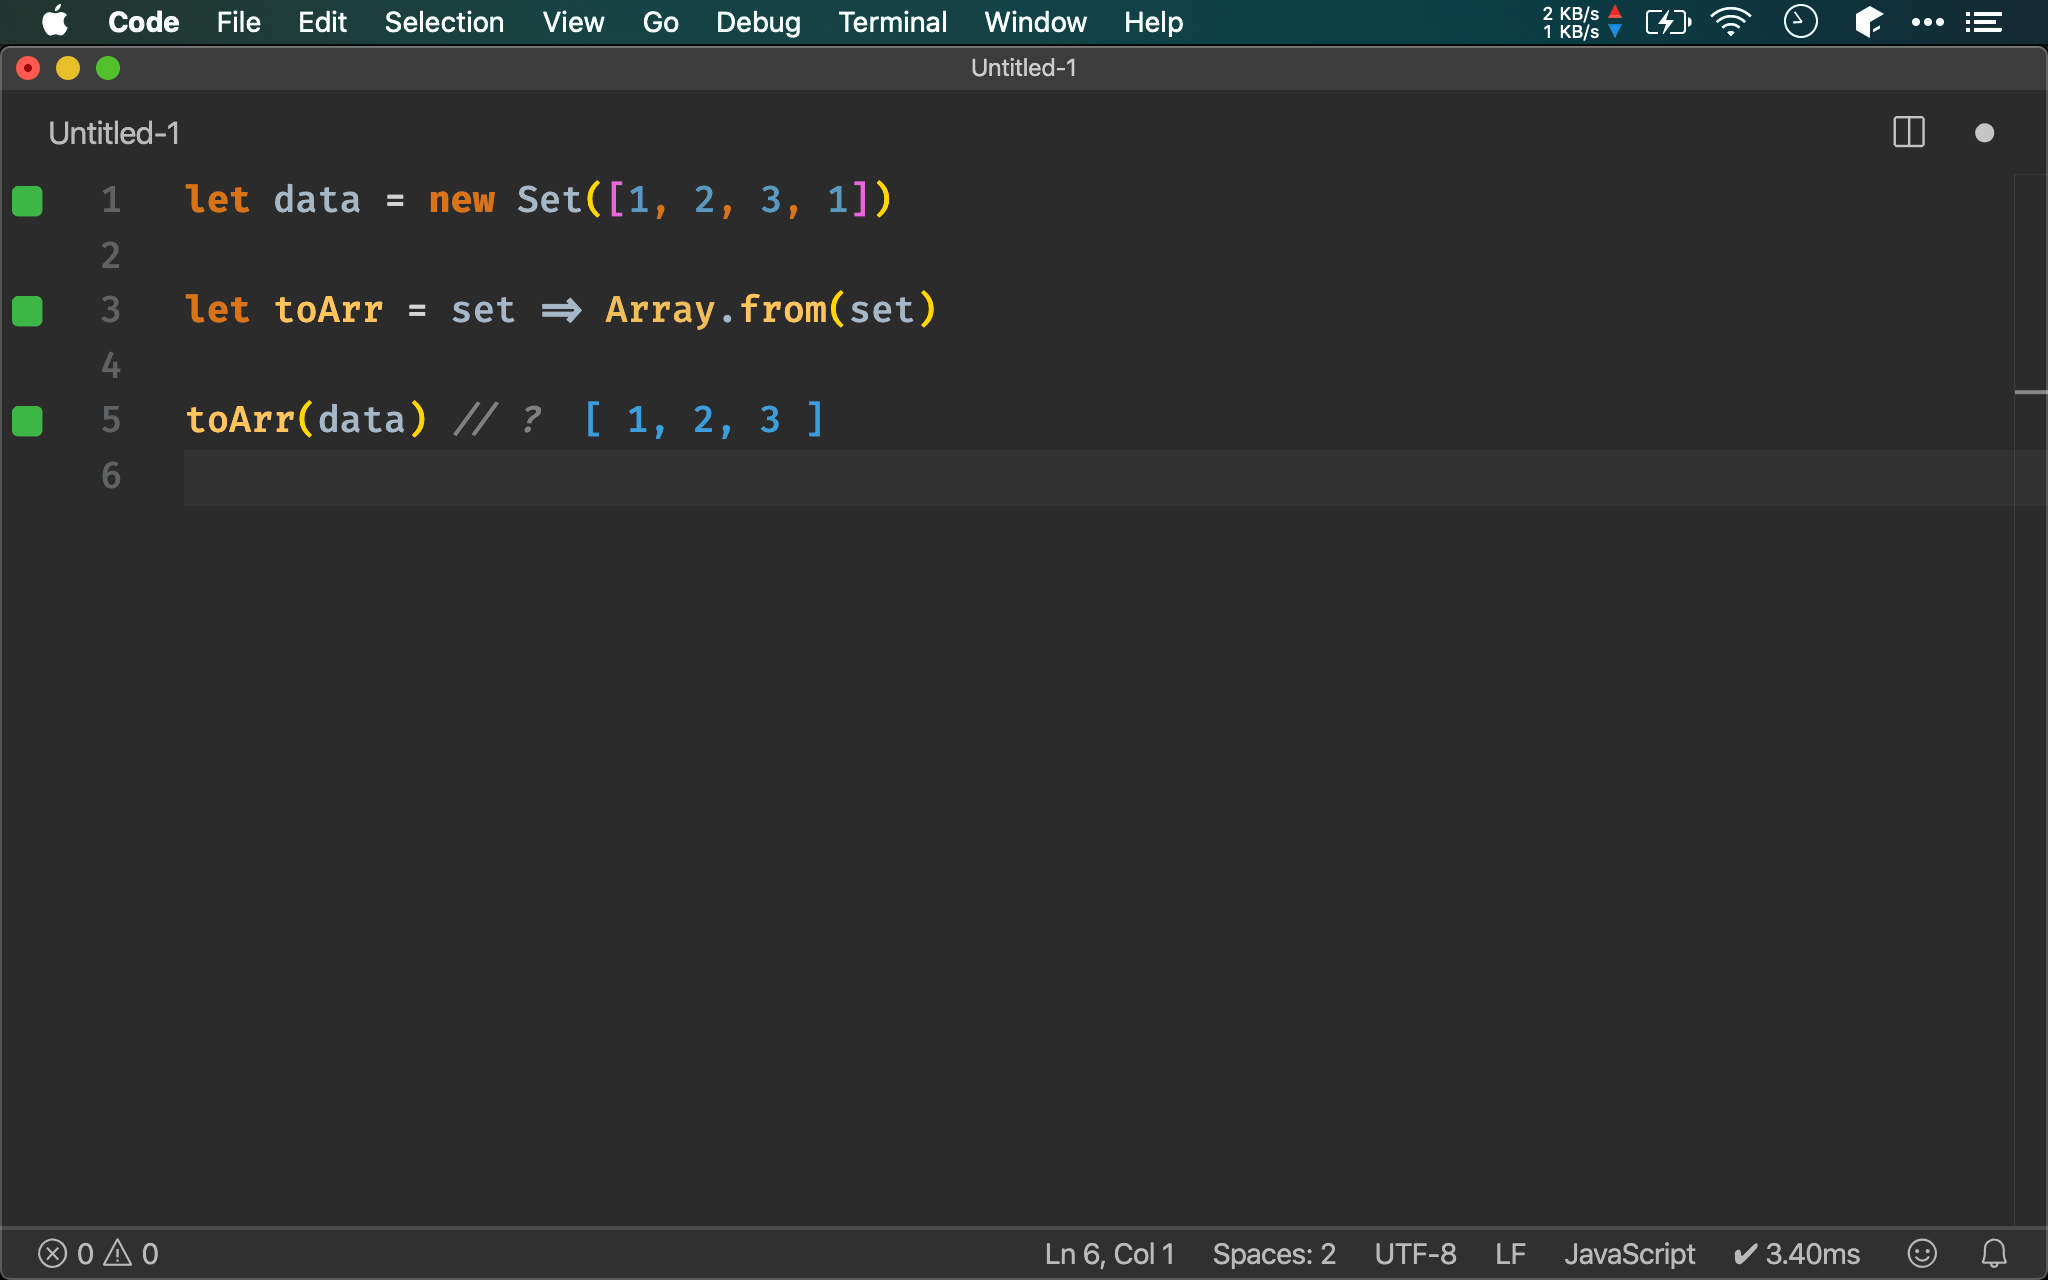The height and width of the screenshot is (1280, 2048).
Task: Open the Terminal menu
Action: tap(892, 22)
